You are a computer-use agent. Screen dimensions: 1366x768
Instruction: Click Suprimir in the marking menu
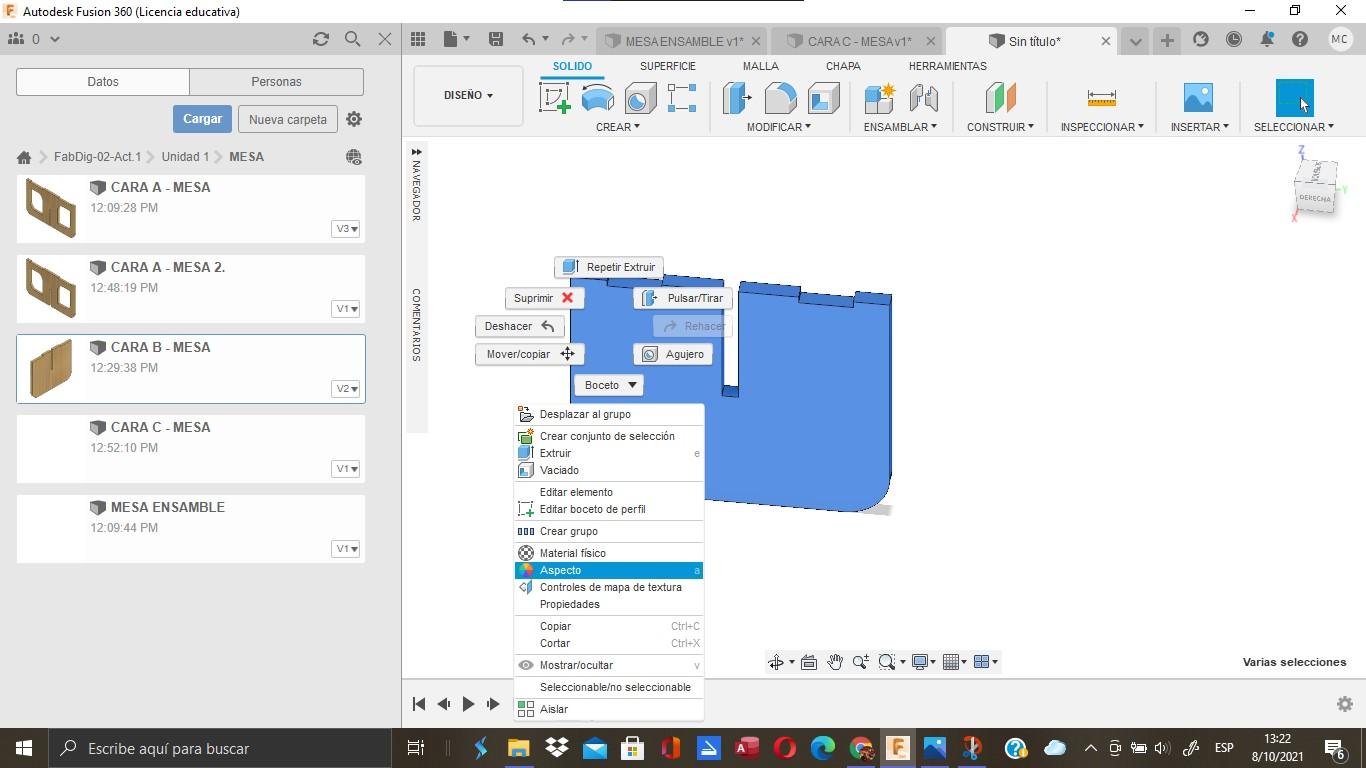point(545,298)
